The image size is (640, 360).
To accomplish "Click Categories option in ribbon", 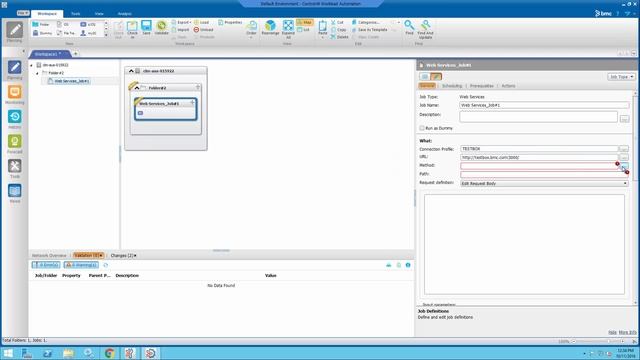I will point(366,22).
